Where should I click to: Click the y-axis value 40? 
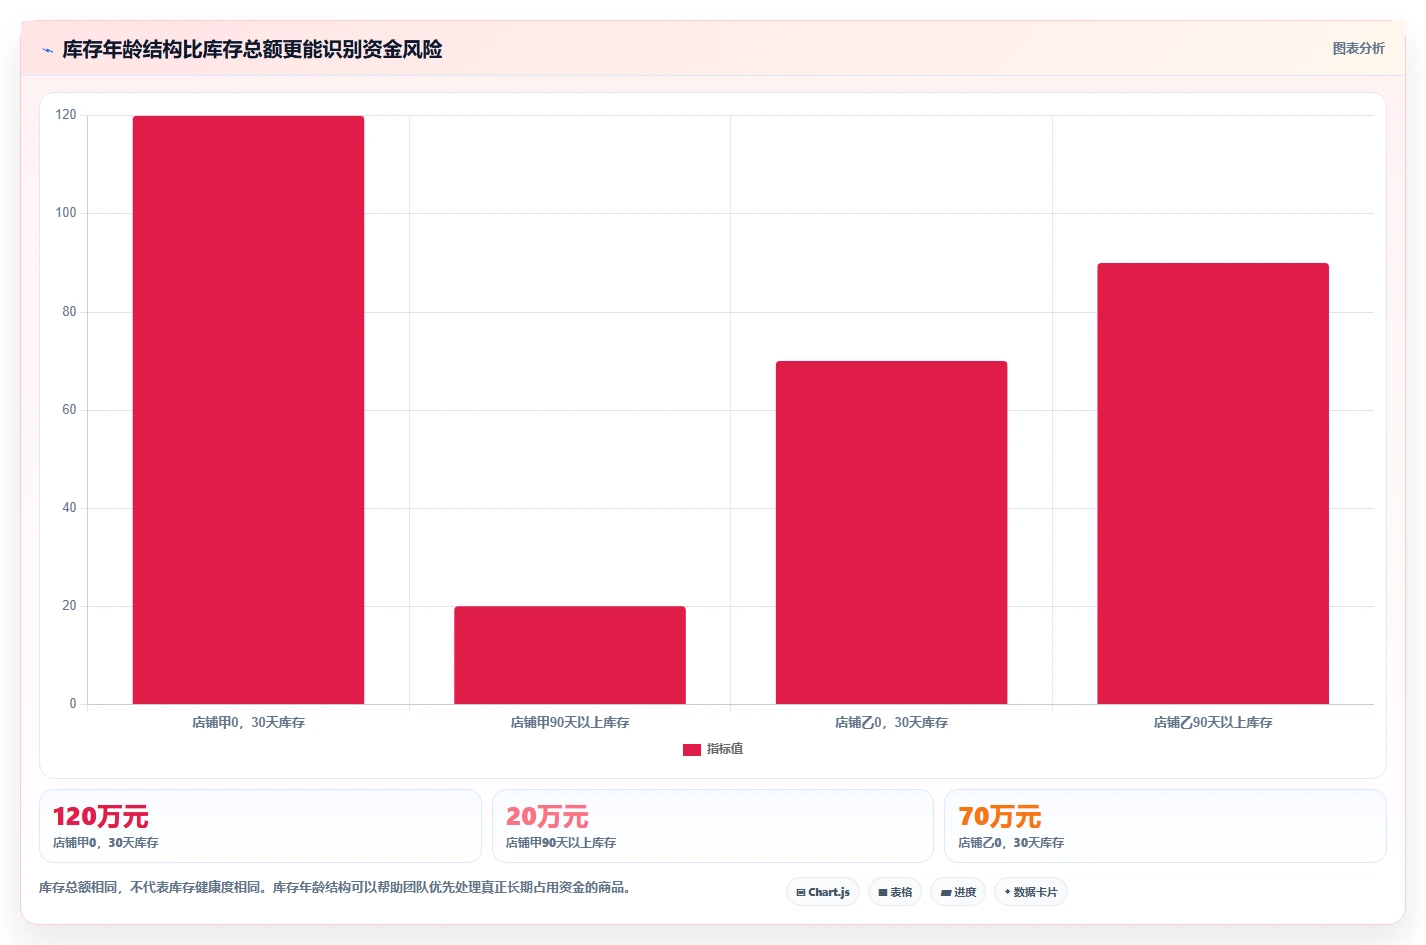[x=69, y=508]
